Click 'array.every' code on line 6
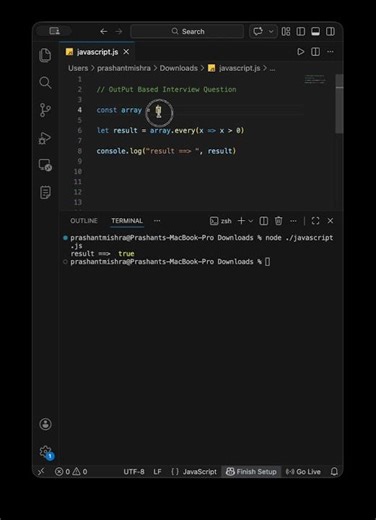 [x=172, y=131]
